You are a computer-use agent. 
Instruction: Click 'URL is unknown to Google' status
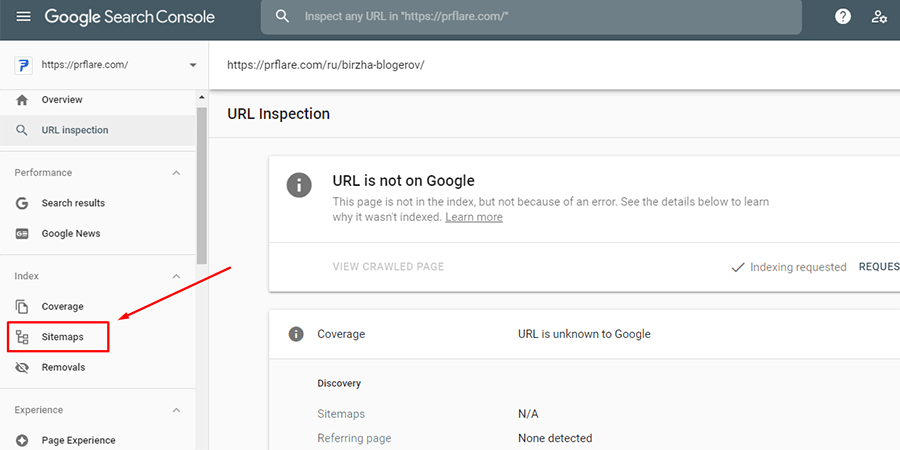pyautogui.click(x=584, y=334)
